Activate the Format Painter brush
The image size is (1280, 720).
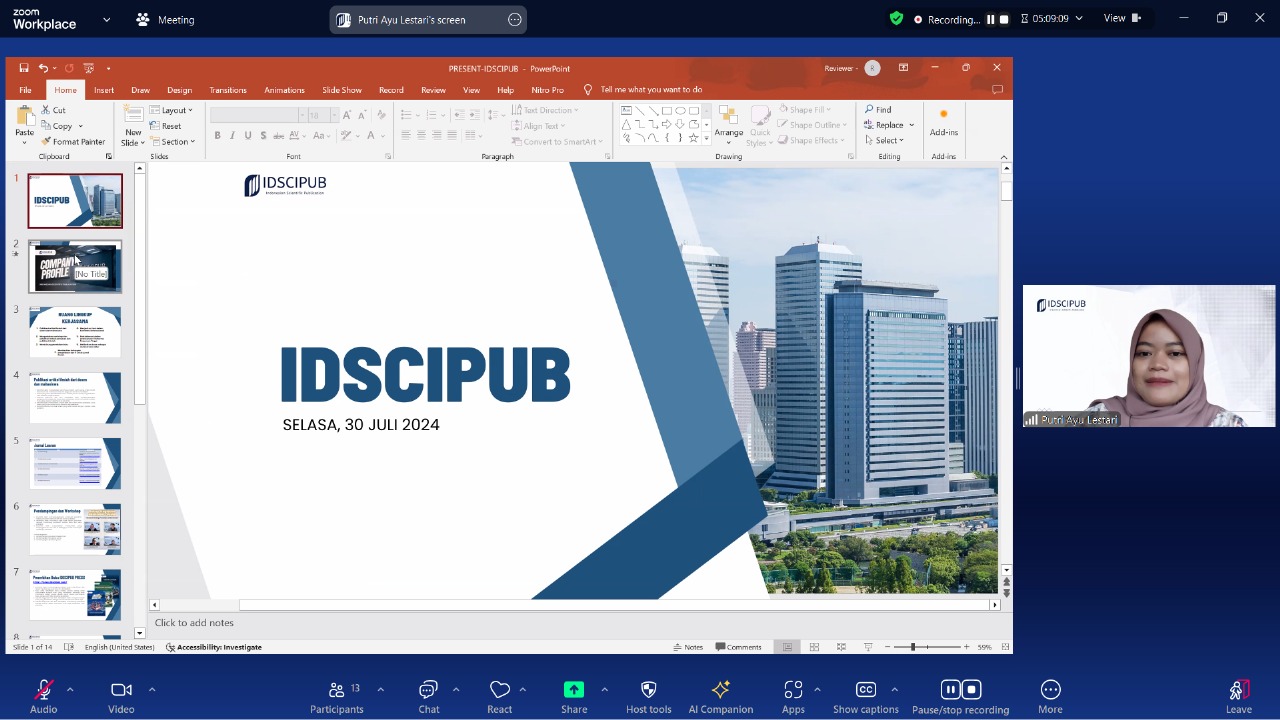click(x=73, y=142)
